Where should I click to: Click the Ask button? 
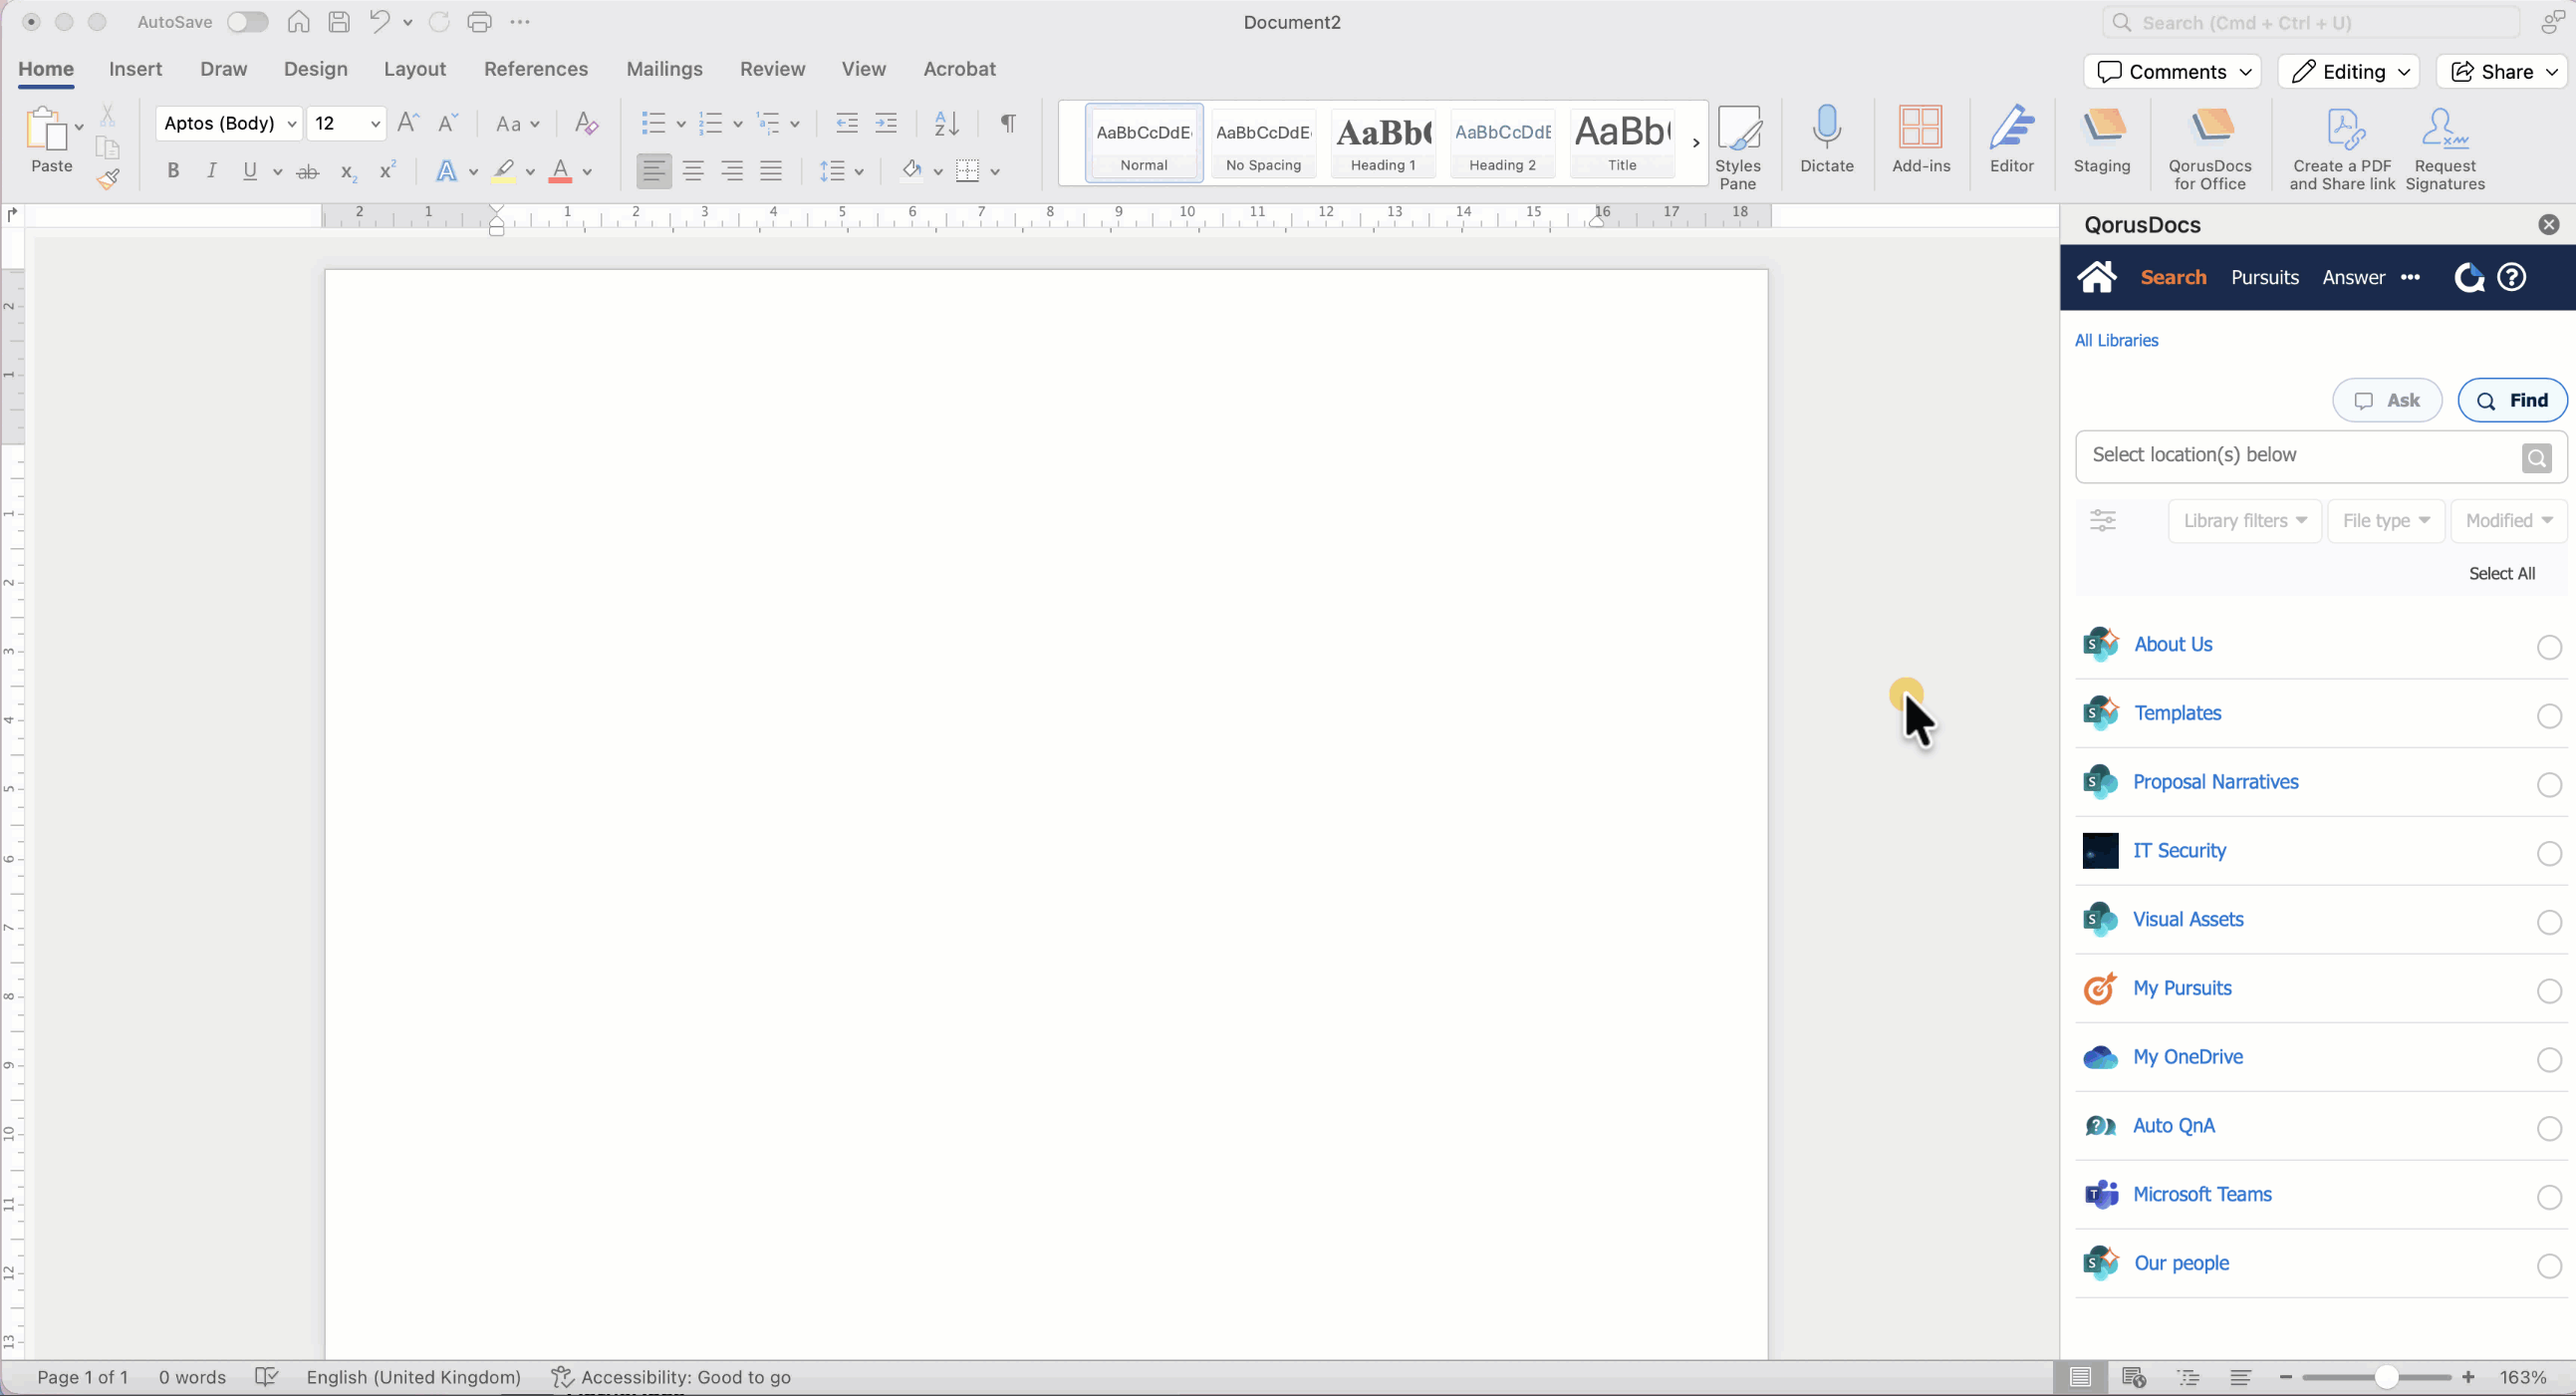point(2387,400)
